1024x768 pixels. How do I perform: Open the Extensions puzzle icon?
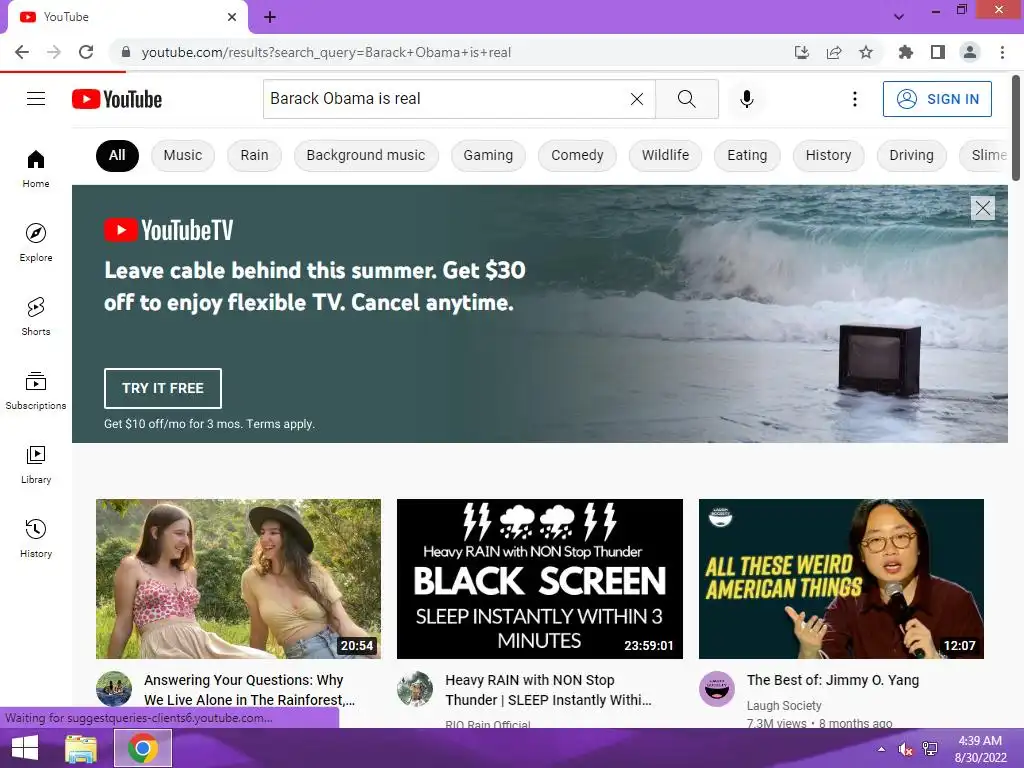905,52
